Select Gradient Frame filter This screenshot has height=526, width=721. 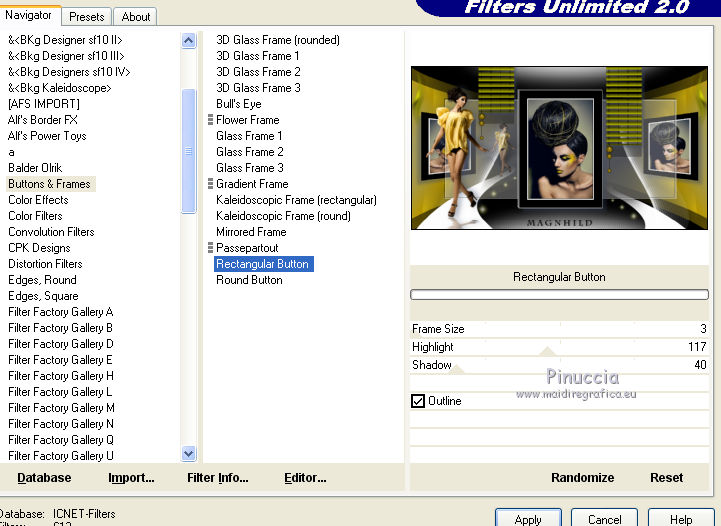pyautogui.click(x=252, y=184)
